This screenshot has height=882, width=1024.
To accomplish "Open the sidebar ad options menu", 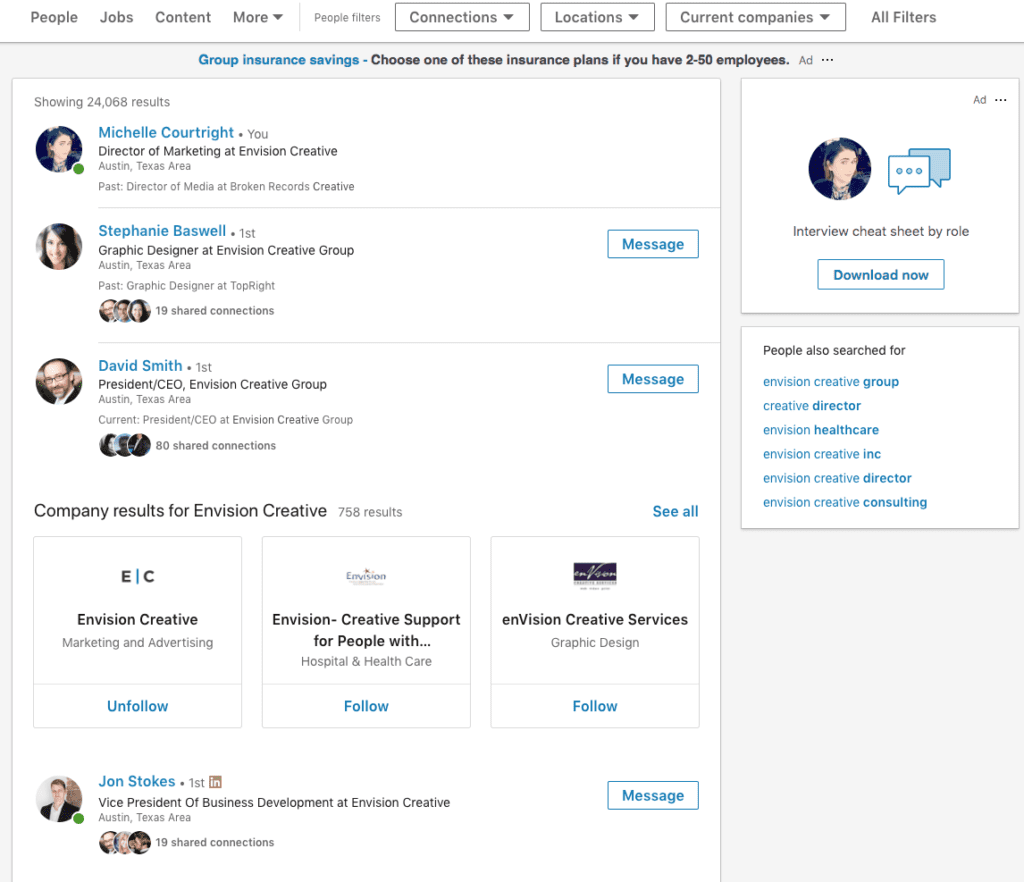I will (1000, 100).
